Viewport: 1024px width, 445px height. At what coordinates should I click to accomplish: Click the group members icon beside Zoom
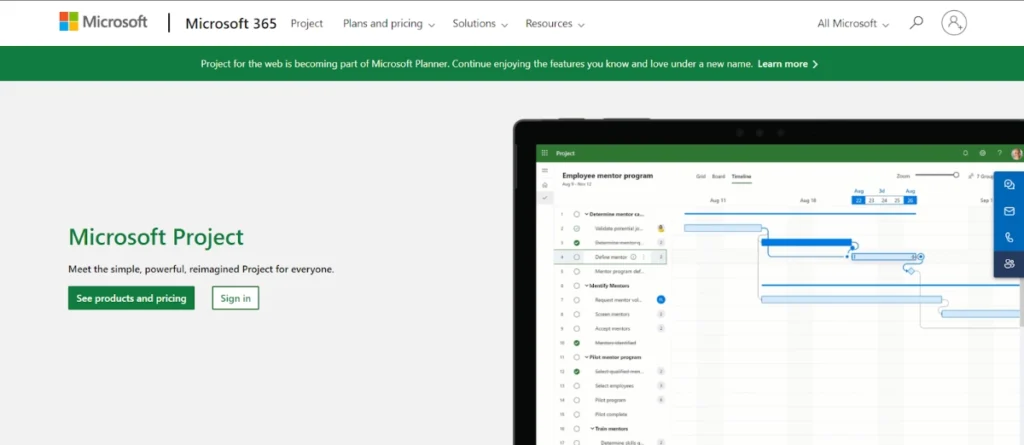coord(971,176)
